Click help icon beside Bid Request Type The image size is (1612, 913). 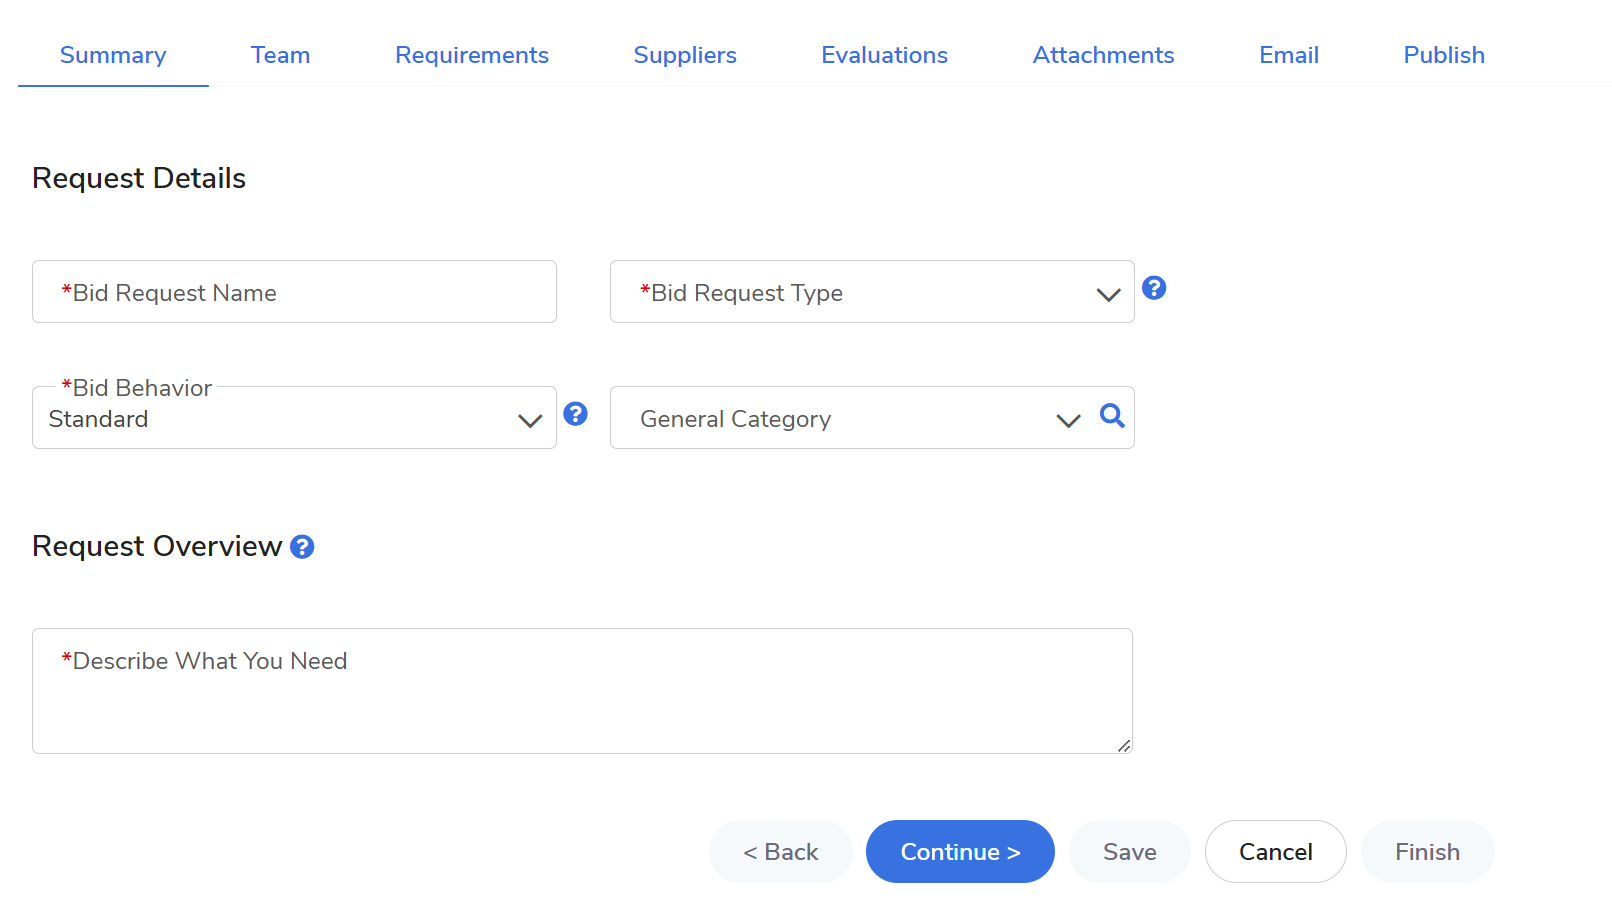tap(1154, 288)
